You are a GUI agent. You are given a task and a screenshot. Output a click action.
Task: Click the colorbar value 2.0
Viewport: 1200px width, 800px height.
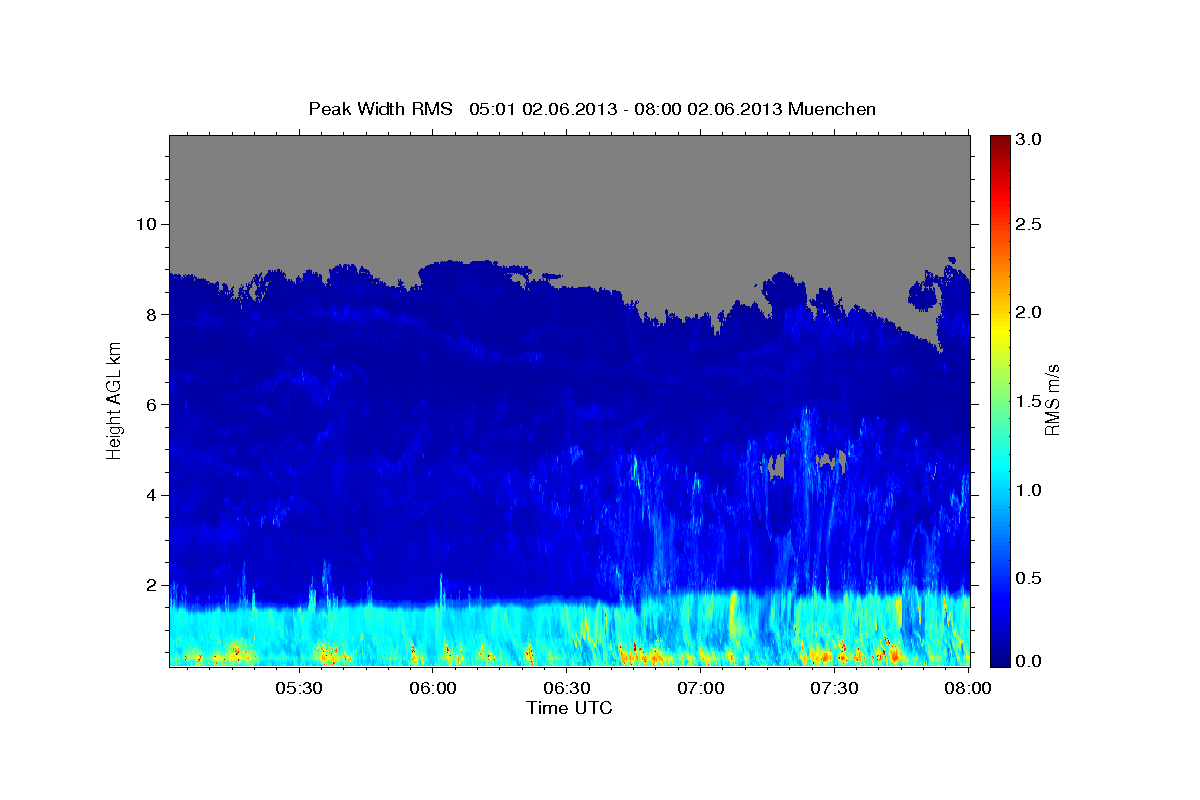(x=1029, y=313)
